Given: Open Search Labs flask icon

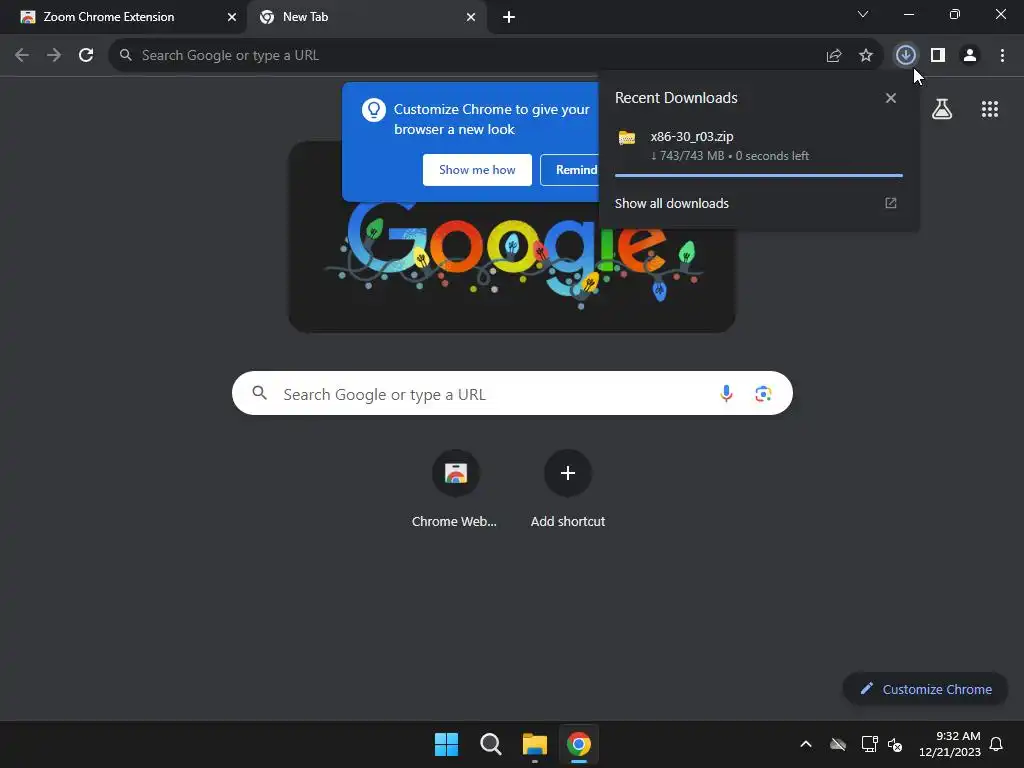Looking at the screenshot, I should coord(942,109).
